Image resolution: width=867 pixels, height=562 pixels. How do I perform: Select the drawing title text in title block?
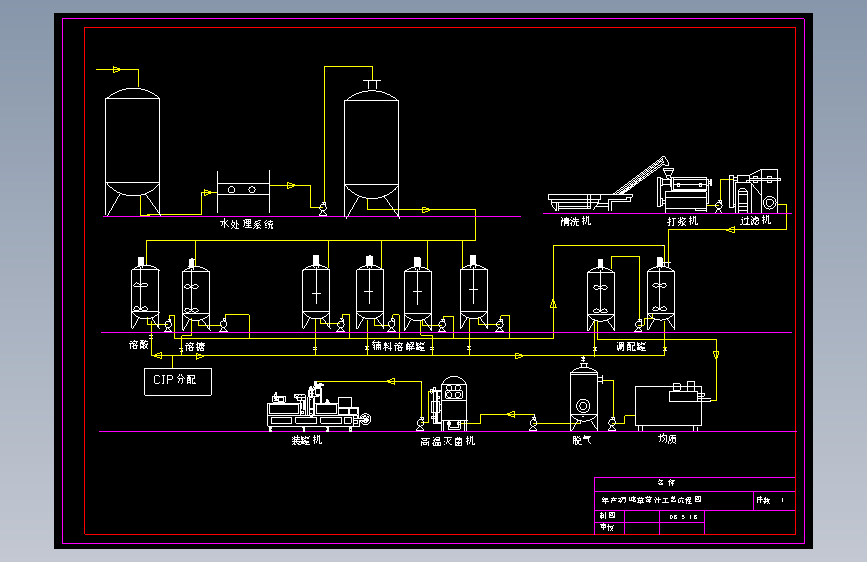(x=651, y=500)
